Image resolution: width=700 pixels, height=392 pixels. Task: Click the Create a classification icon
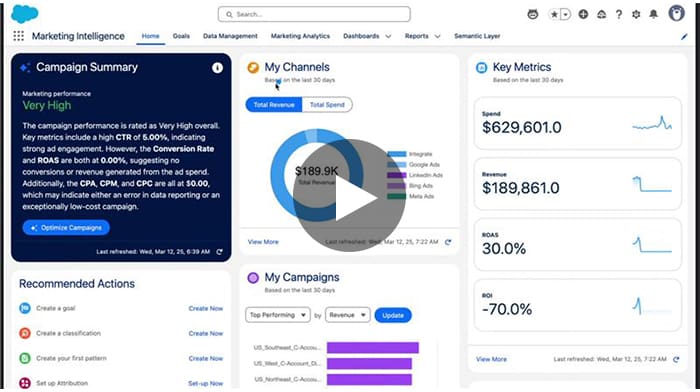(x=25, y=333)
